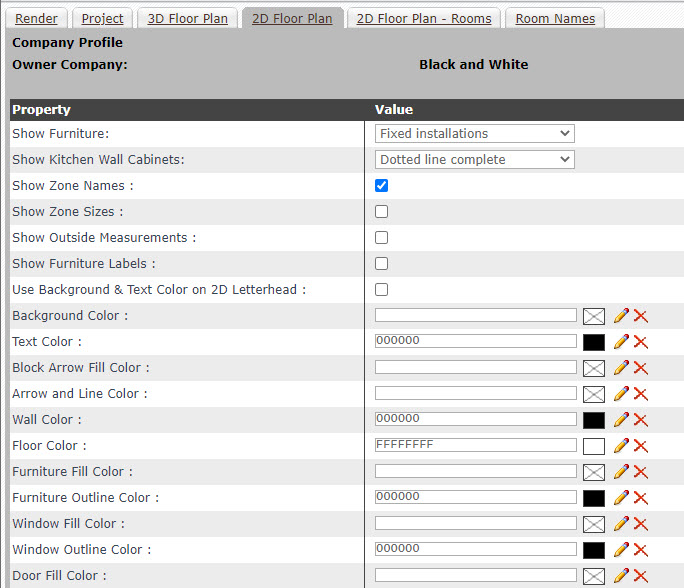684x588 pixels.
Task: Focus the Background Color input field
Action: 475,315
